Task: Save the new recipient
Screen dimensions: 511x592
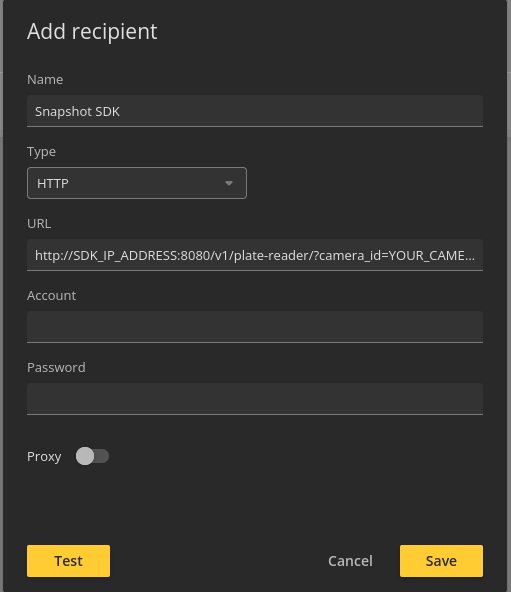Action: [441, 561]
